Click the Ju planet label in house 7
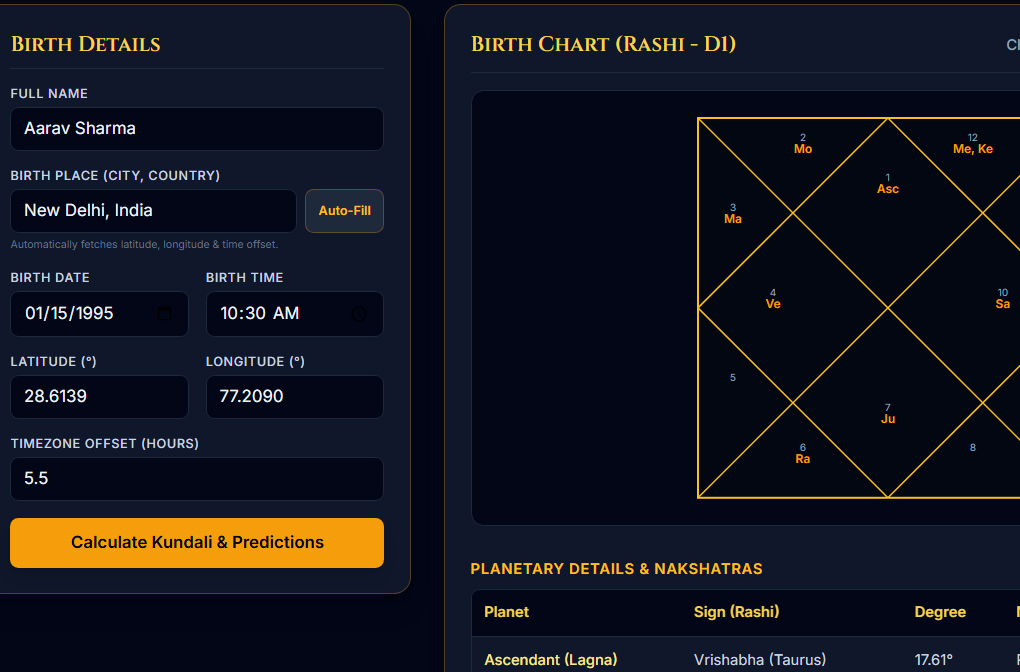The width and height of the screenshot is (1020, 672). click(888, 419)
